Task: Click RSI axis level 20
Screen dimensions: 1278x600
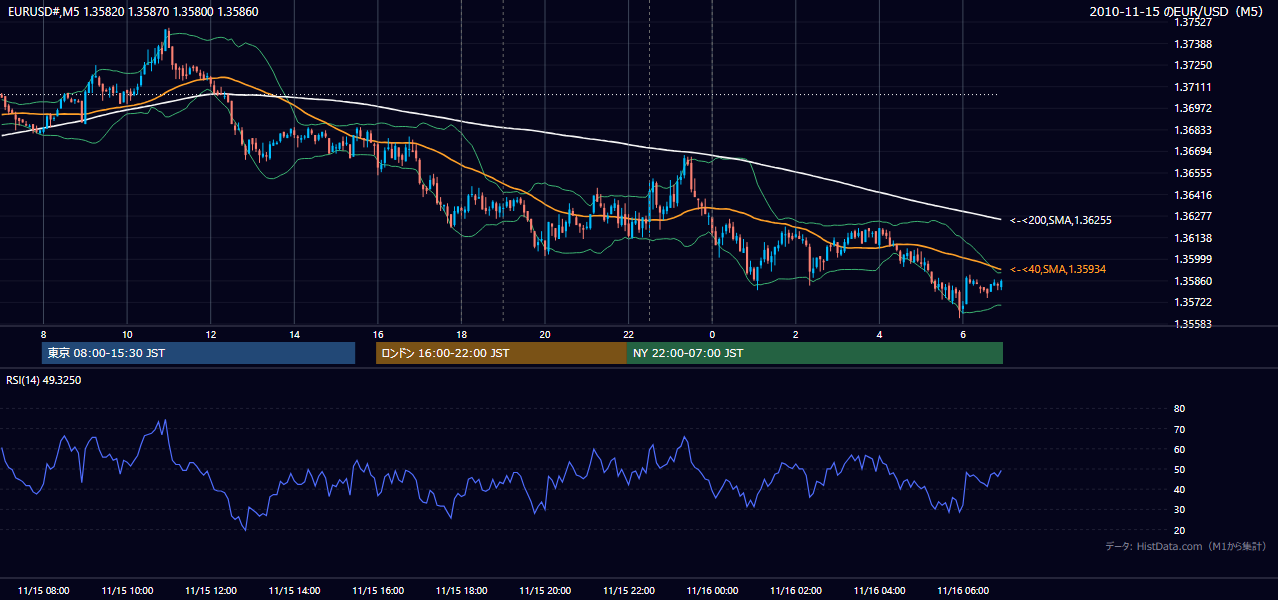Action: point(1180,530)
